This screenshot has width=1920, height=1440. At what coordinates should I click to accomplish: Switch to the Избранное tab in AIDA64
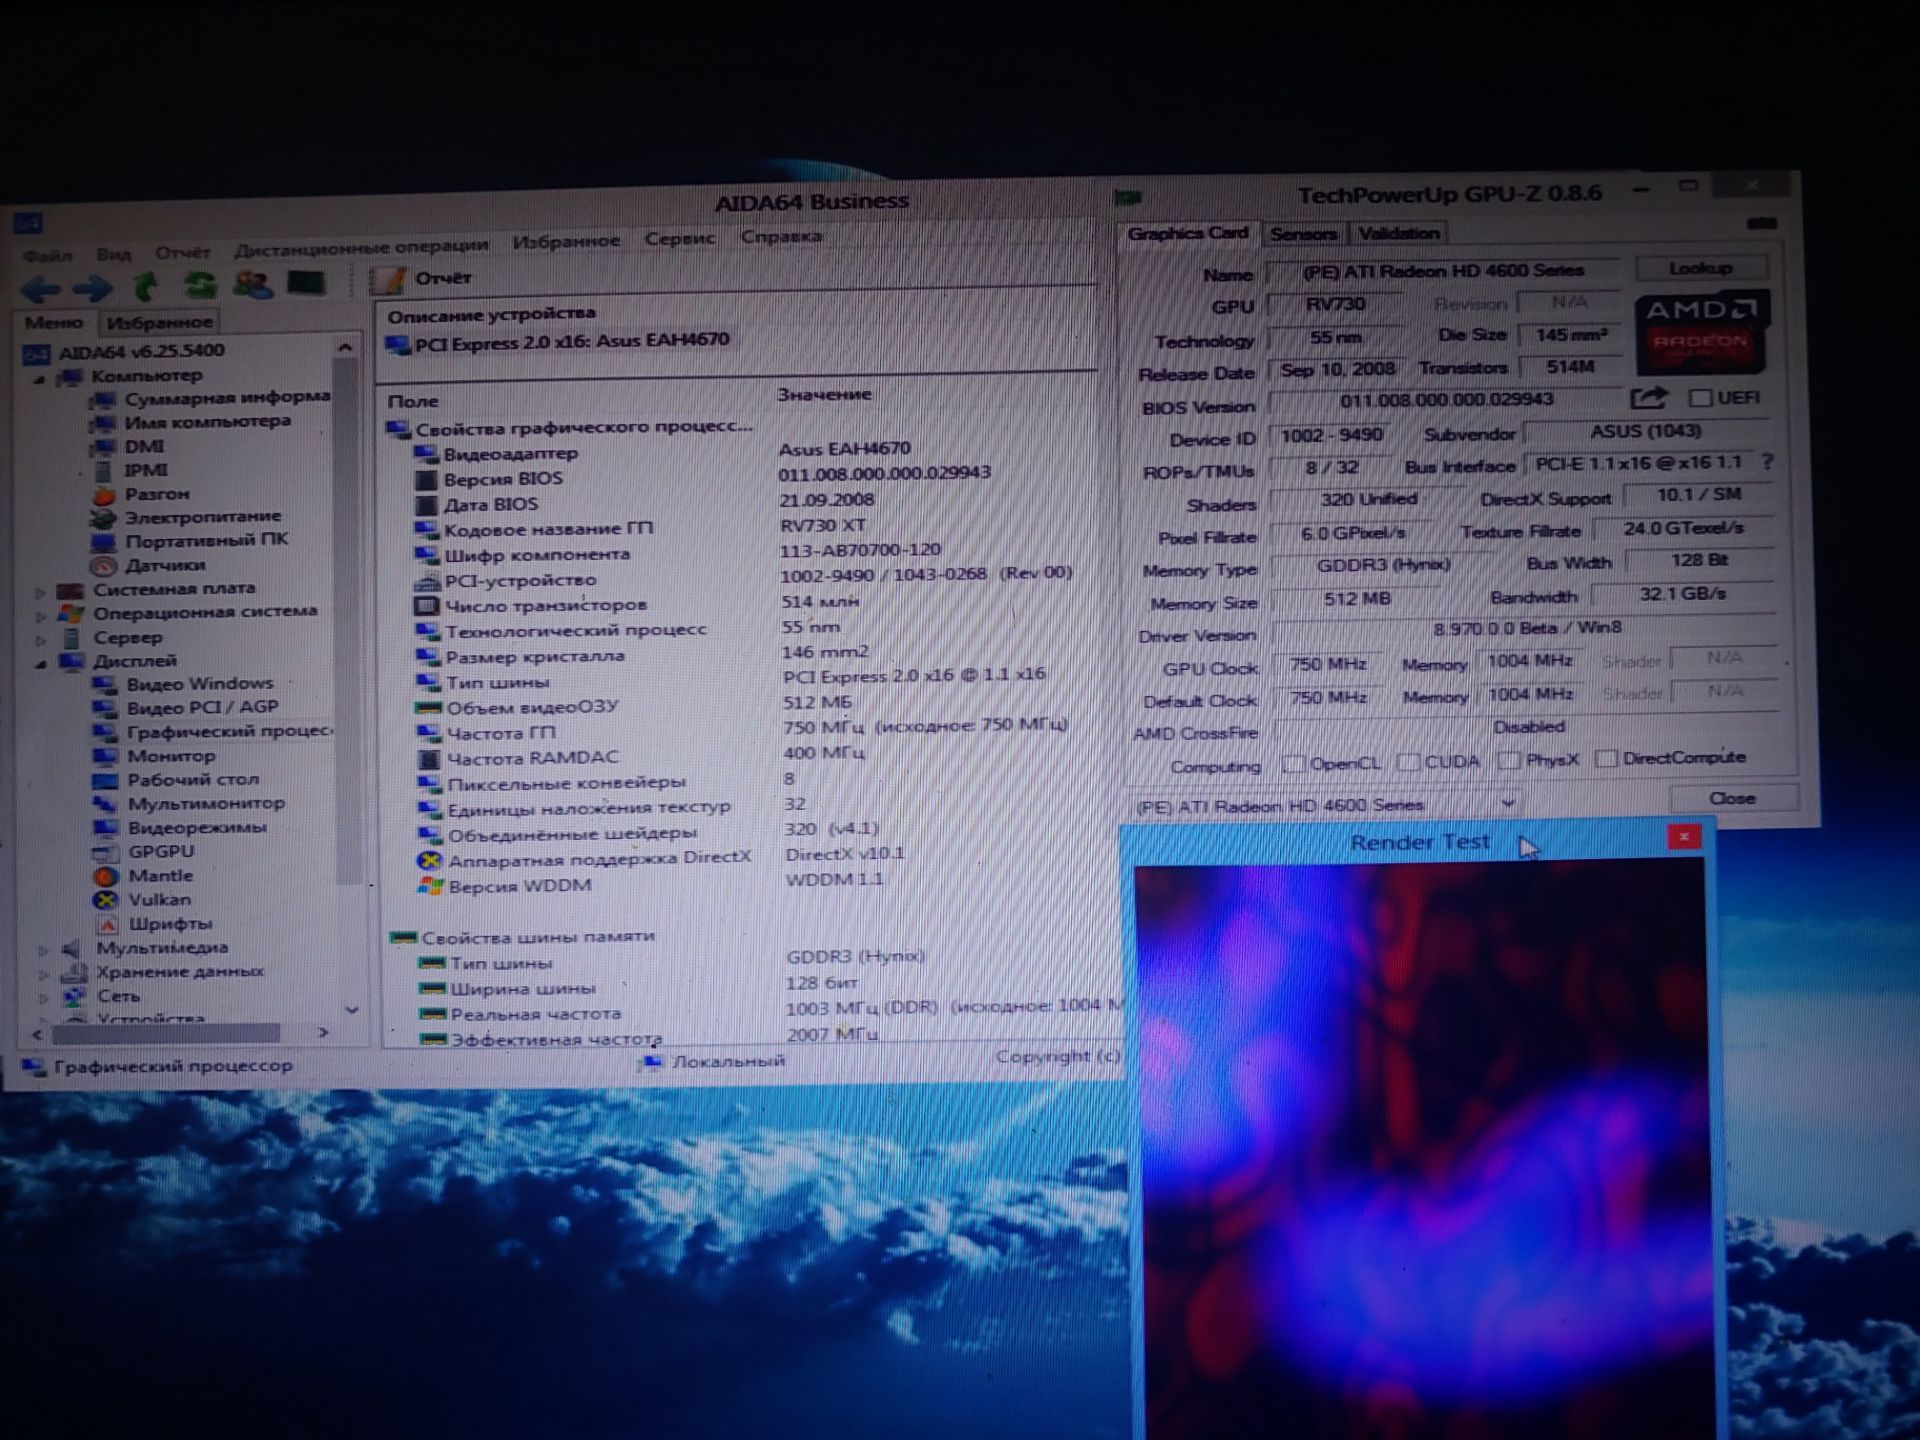point(159,322)
